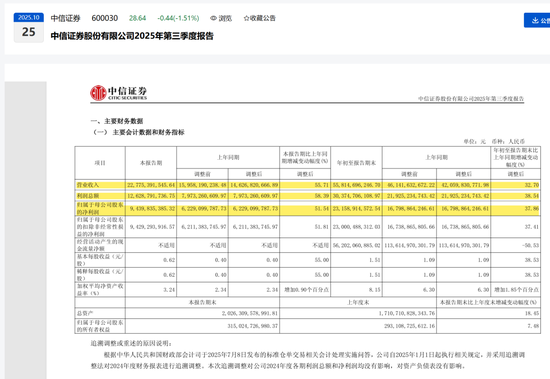The height and width of the screenshot is (379, 550).
Task: Click the 单位:元 币种:人民币 note
Action: pos(494,141)
